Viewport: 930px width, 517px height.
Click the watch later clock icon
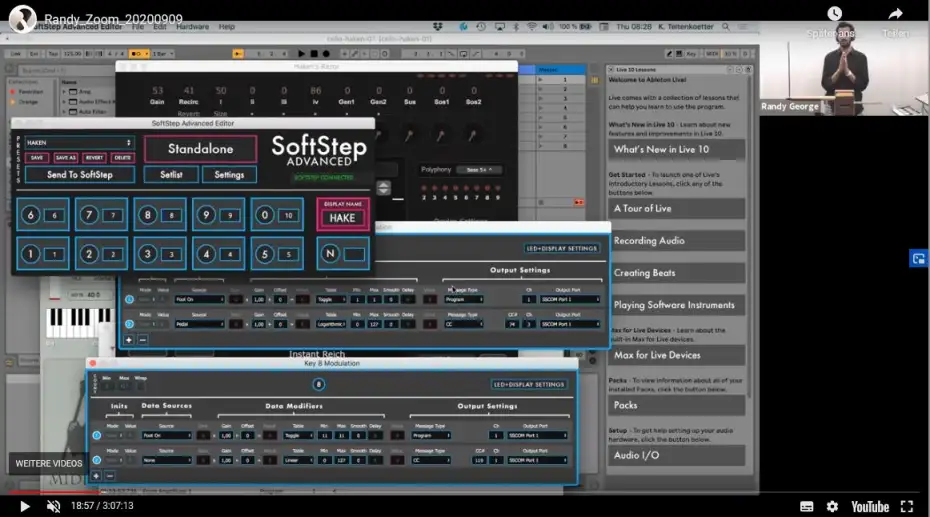pos(835,14)
